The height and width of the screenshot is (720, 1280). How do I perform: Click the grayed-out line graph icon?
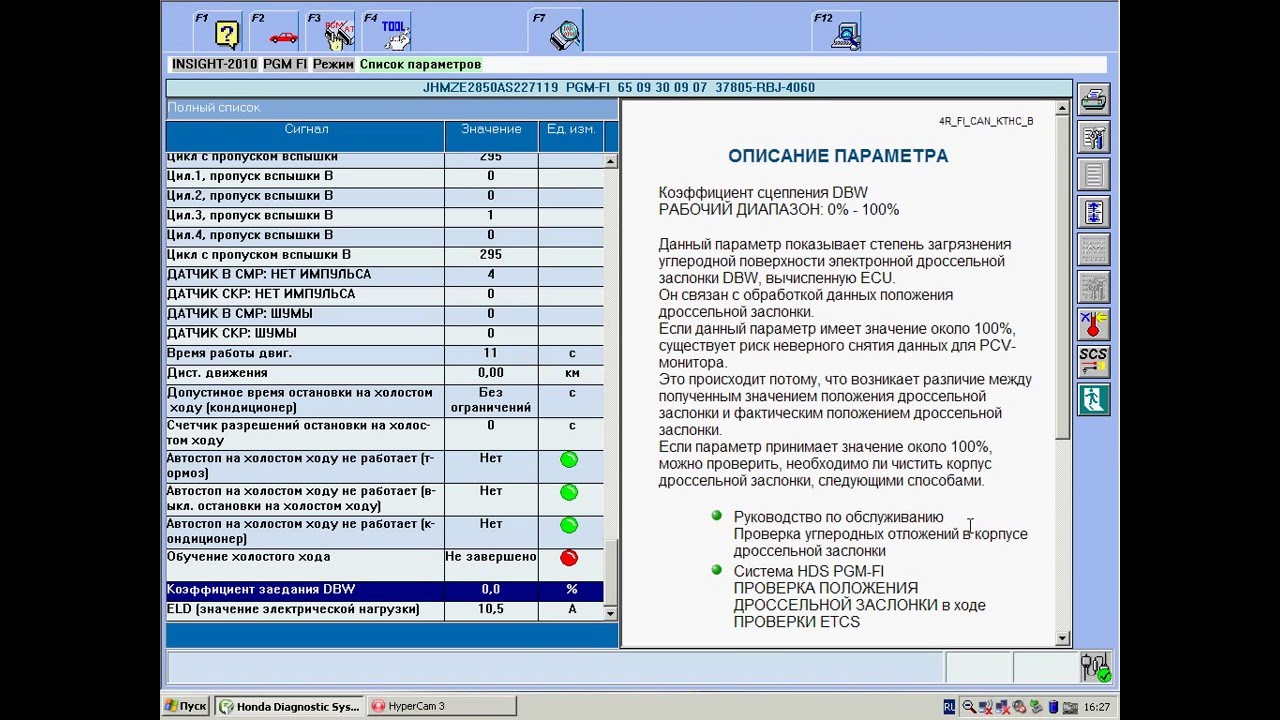(x=1094, y=250)
